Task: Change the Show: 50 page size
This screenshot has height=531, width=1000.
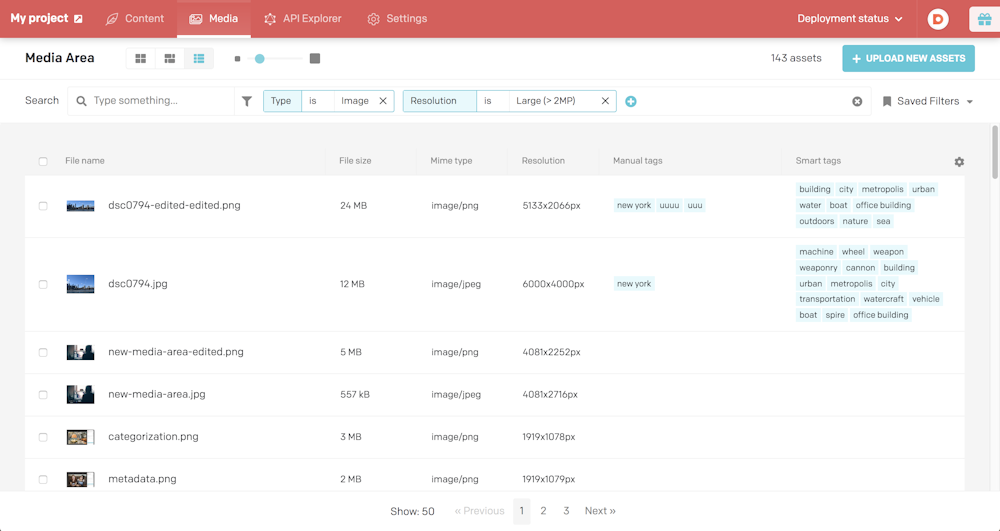Action: (x=412, y=511)
